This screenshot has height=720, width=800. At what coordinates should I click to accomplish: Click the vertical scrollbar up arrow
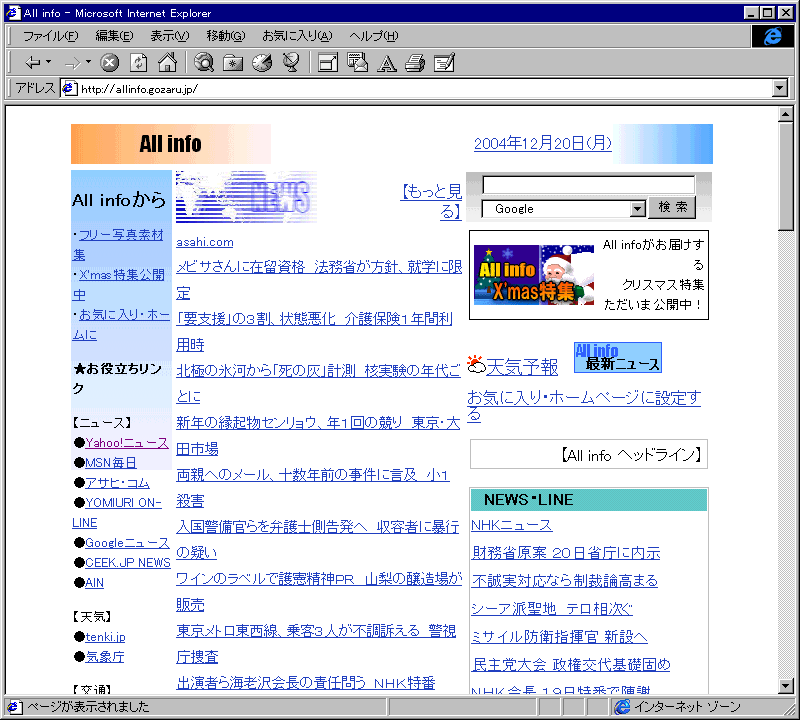click(x=786, y=114)
